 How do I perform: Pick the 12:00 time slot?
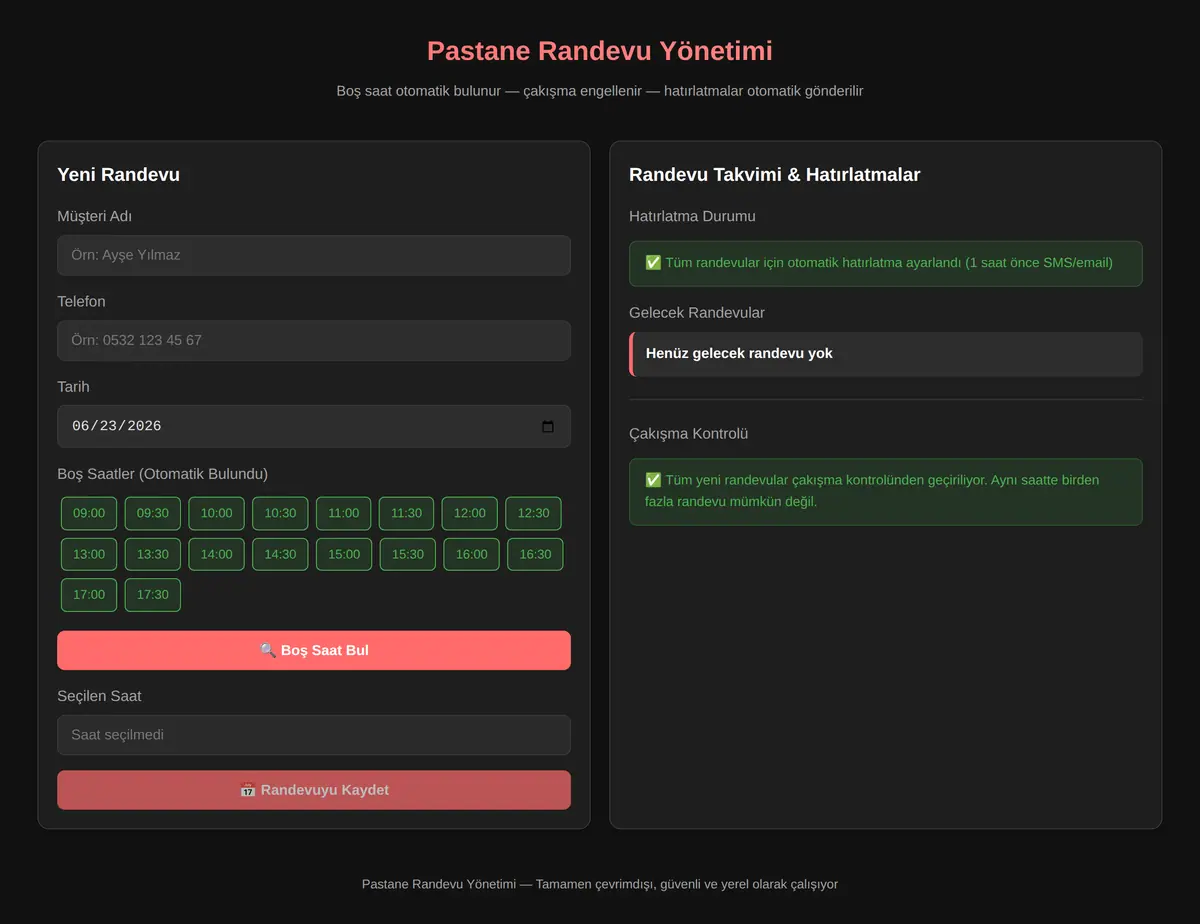(470, 513)
